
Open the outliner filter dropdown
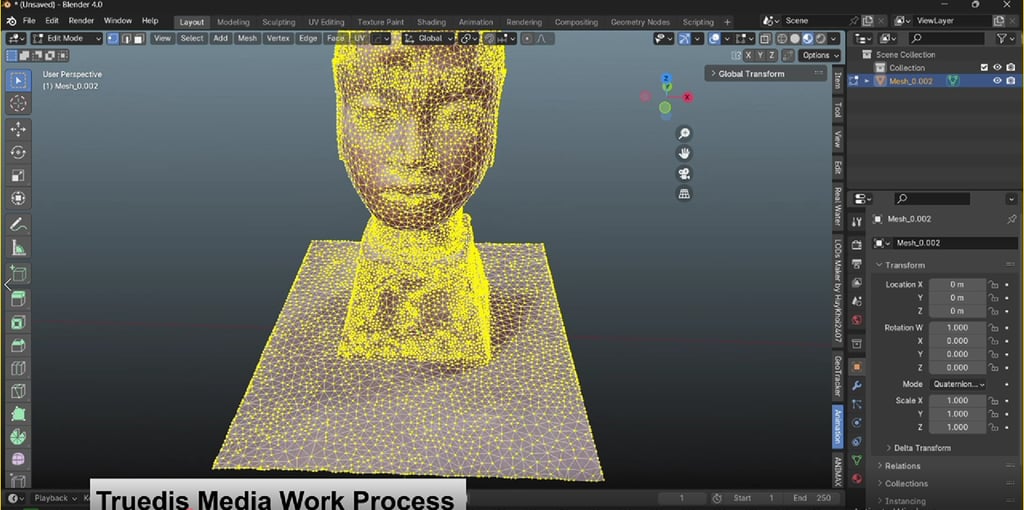point(1005,39)
